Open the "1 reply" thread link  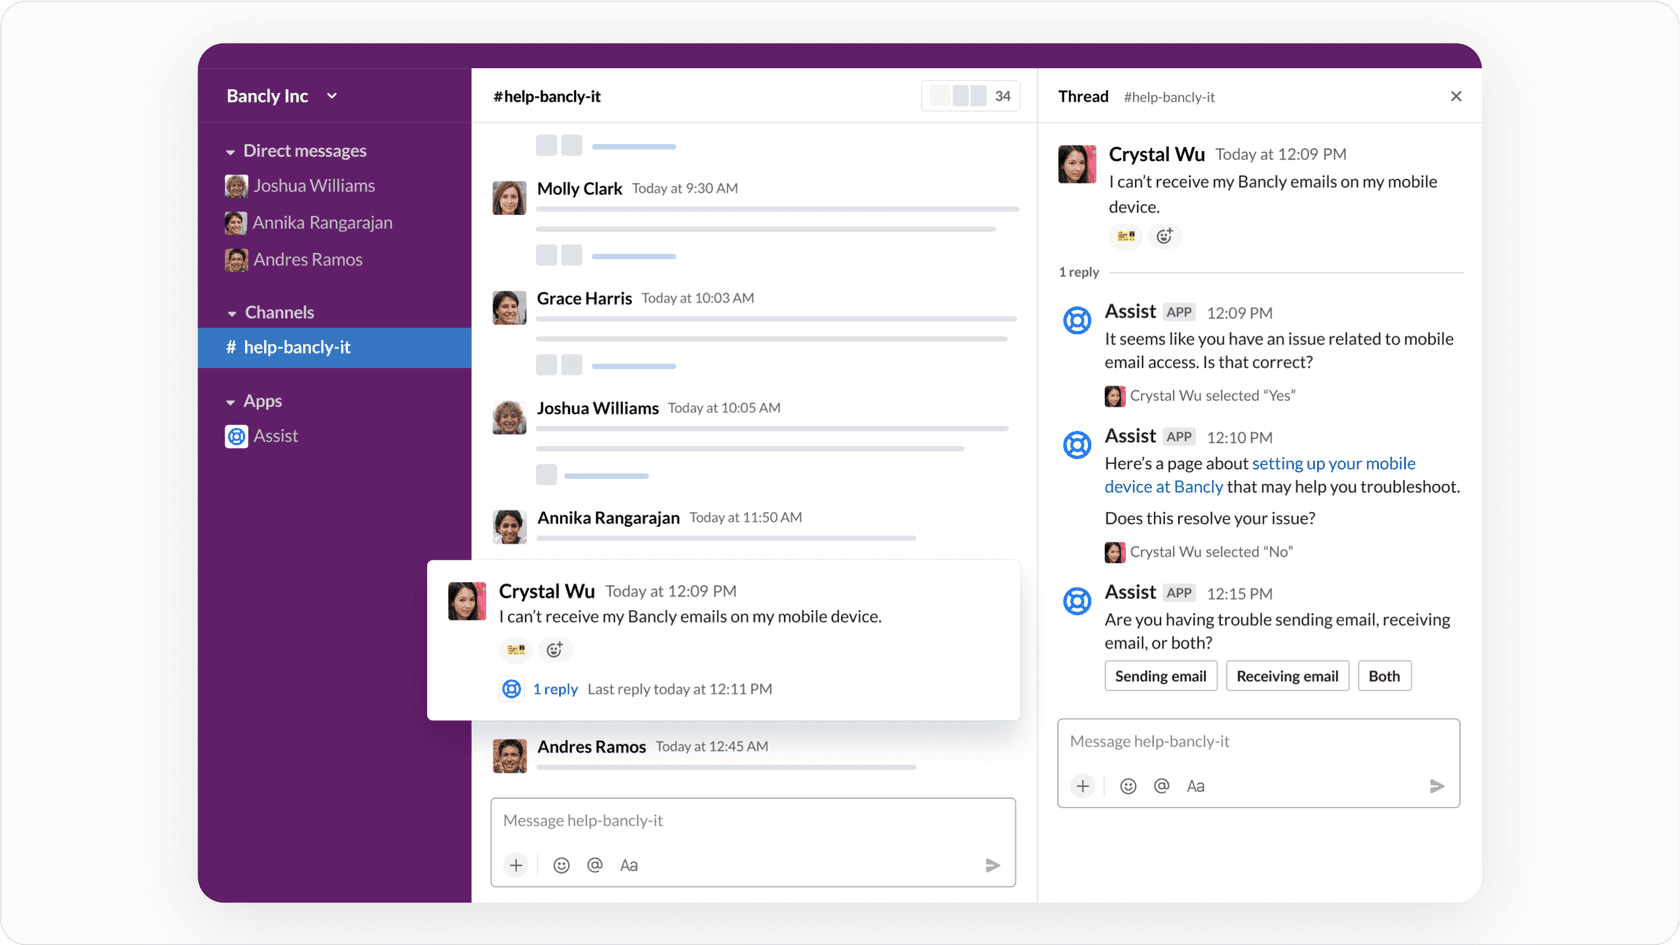click(556, 689)
